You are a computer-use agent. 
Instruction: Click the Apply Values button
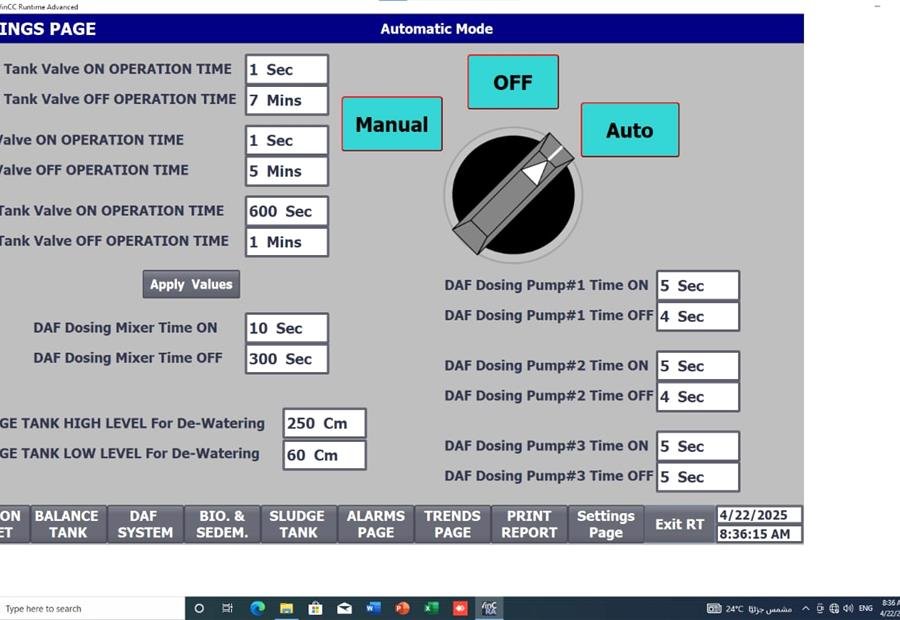(191, 284)
